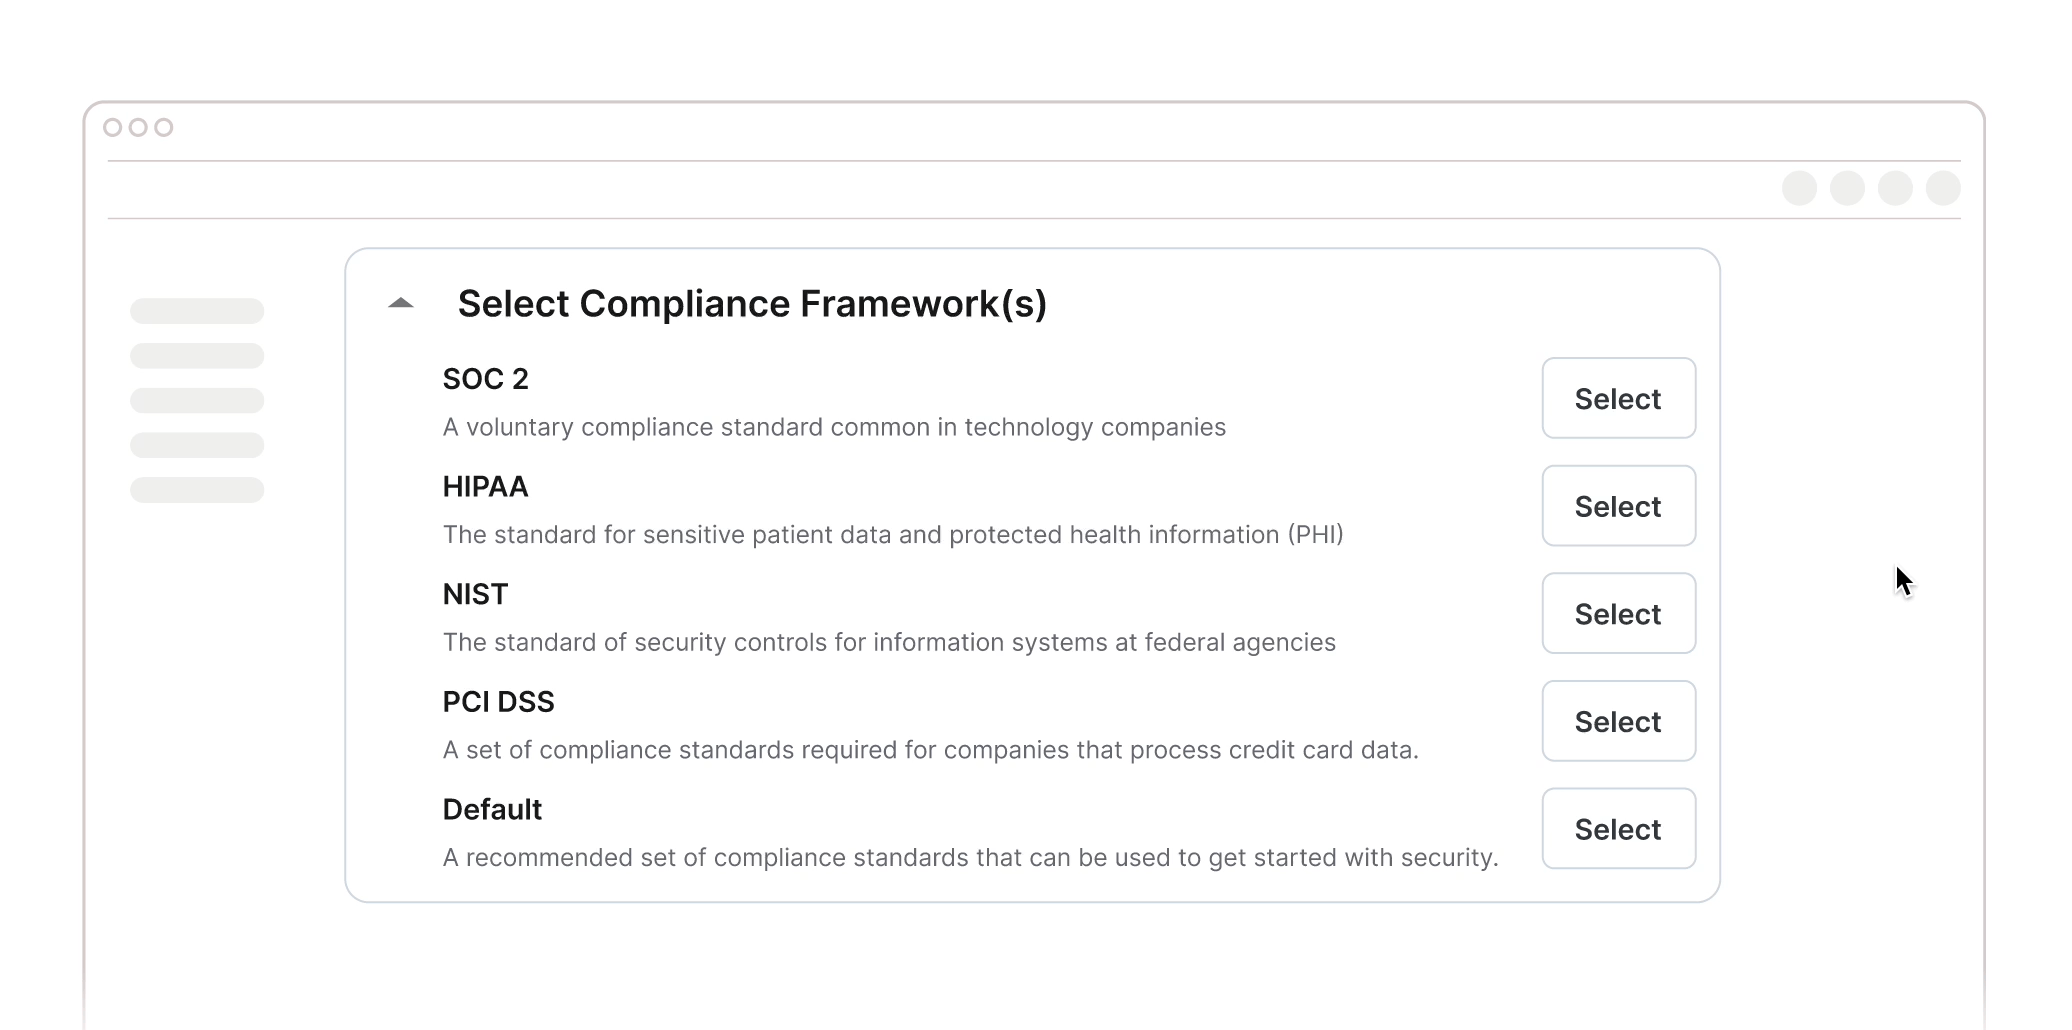Click the HIPAA framework title text
2072x1030 pixels.
485,487
